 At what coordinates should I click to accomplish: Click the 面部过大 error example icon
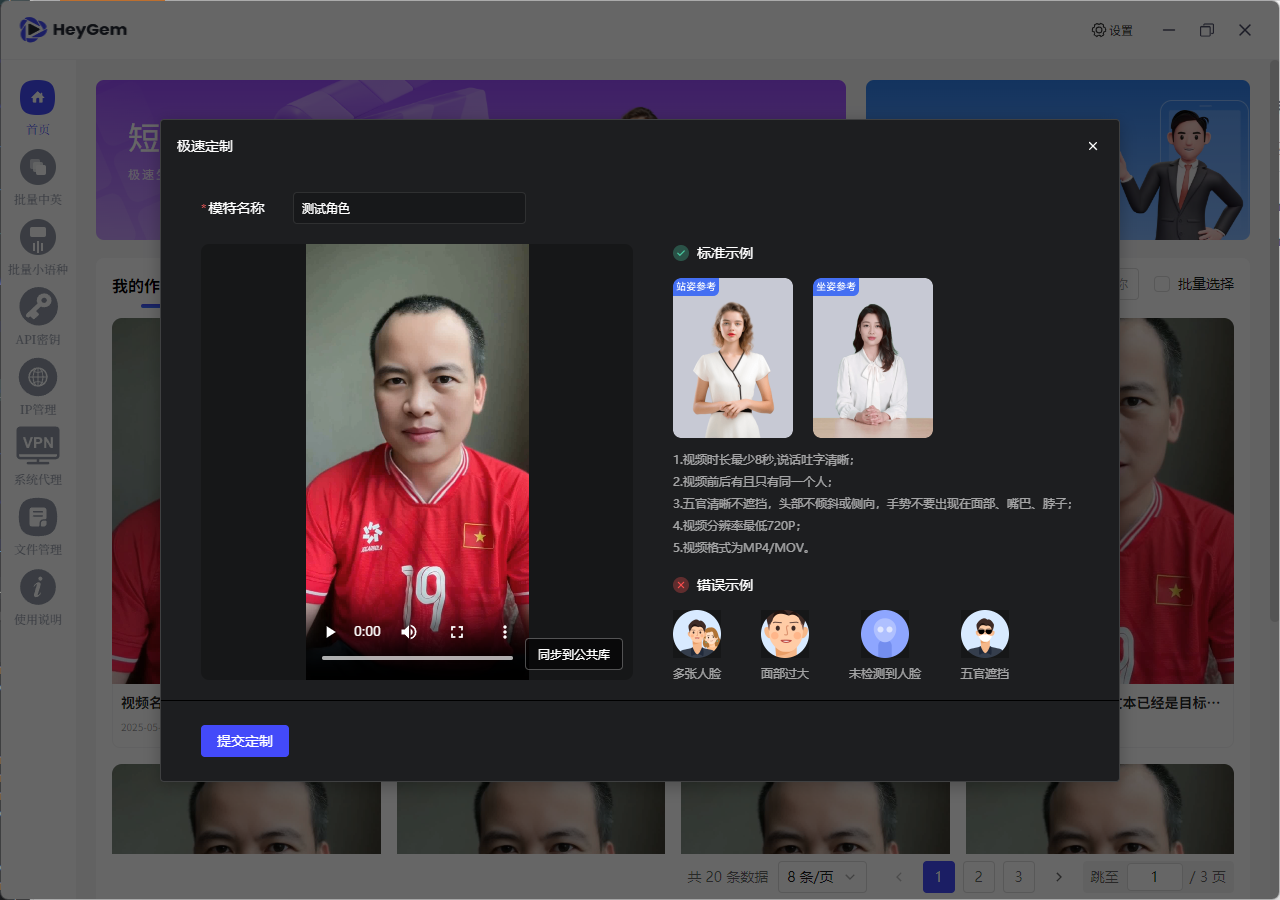[x=785, y=634]
